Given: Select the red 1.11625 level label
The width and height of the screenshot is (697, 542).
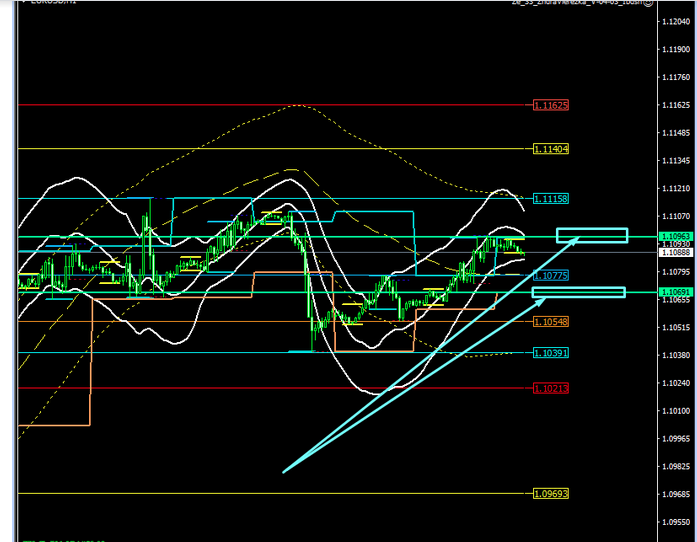Looking at the screenshot, I should 550,105.
